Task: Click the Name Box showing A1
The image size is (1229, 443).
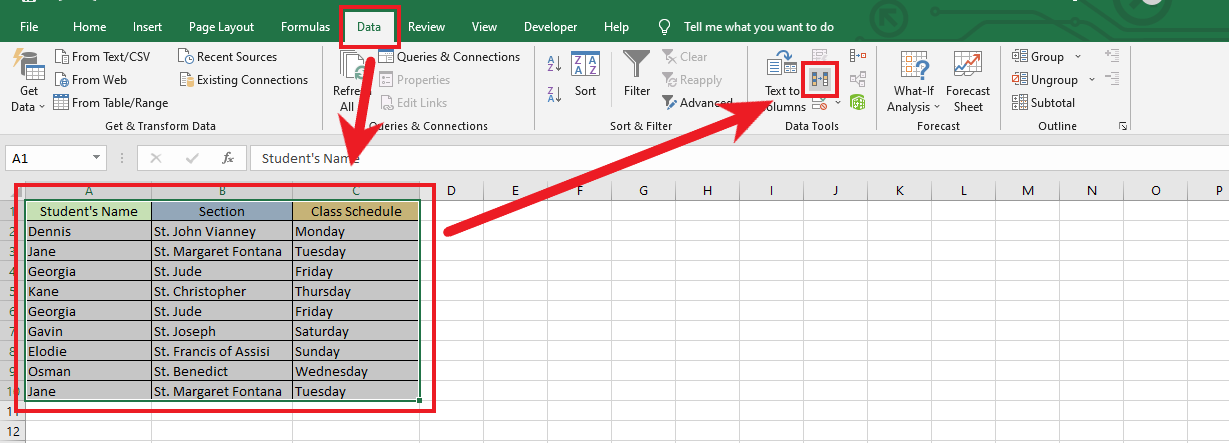Action: pyautogui.click(x=47, y=158)
